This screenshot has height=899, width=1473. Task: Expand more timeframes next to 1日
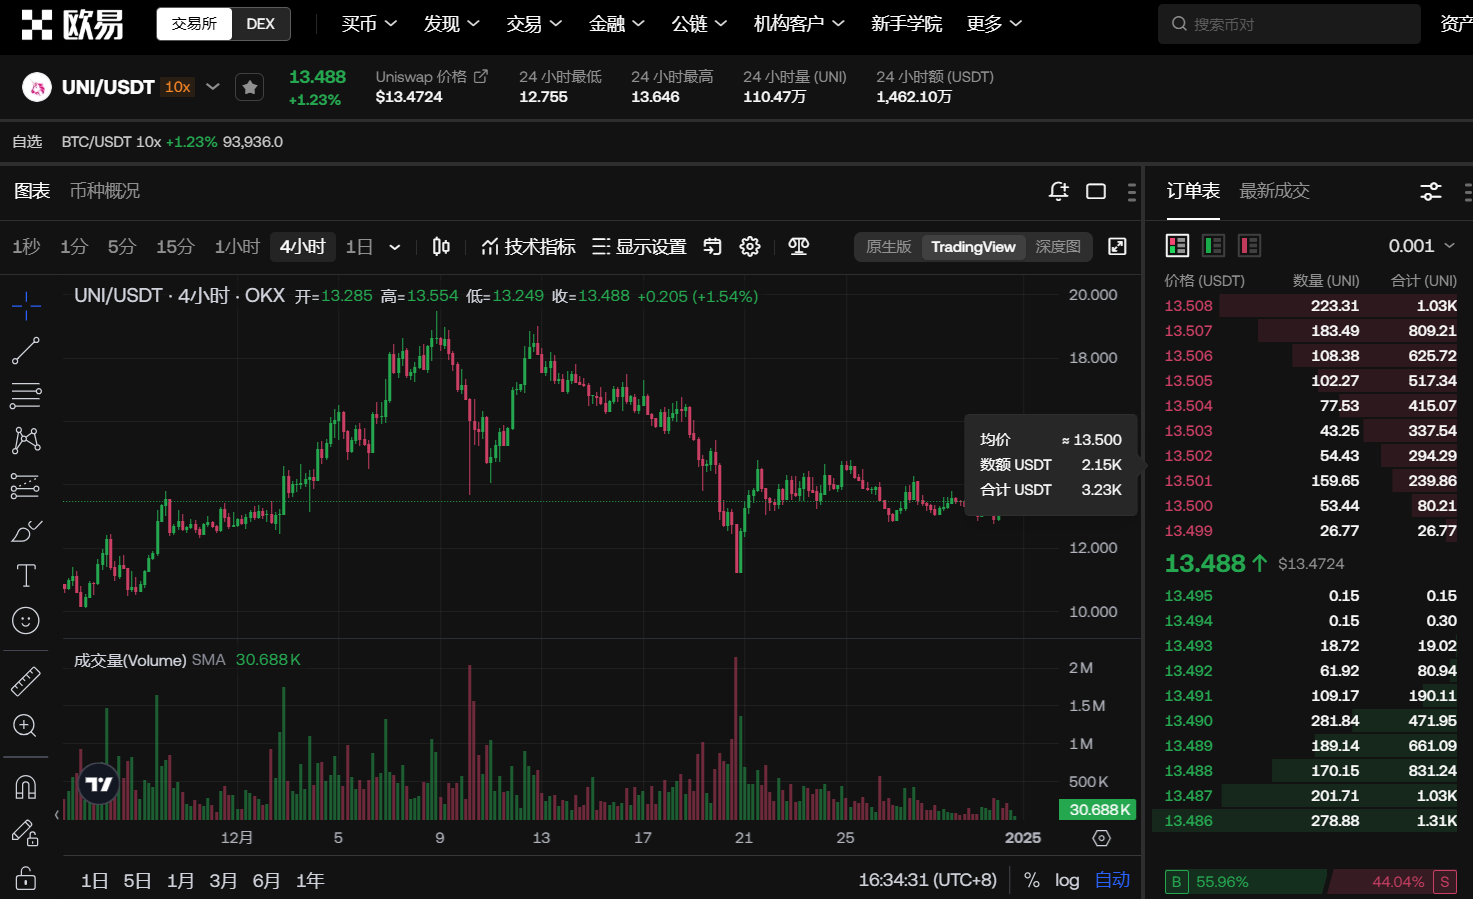(x=395, y=247)
